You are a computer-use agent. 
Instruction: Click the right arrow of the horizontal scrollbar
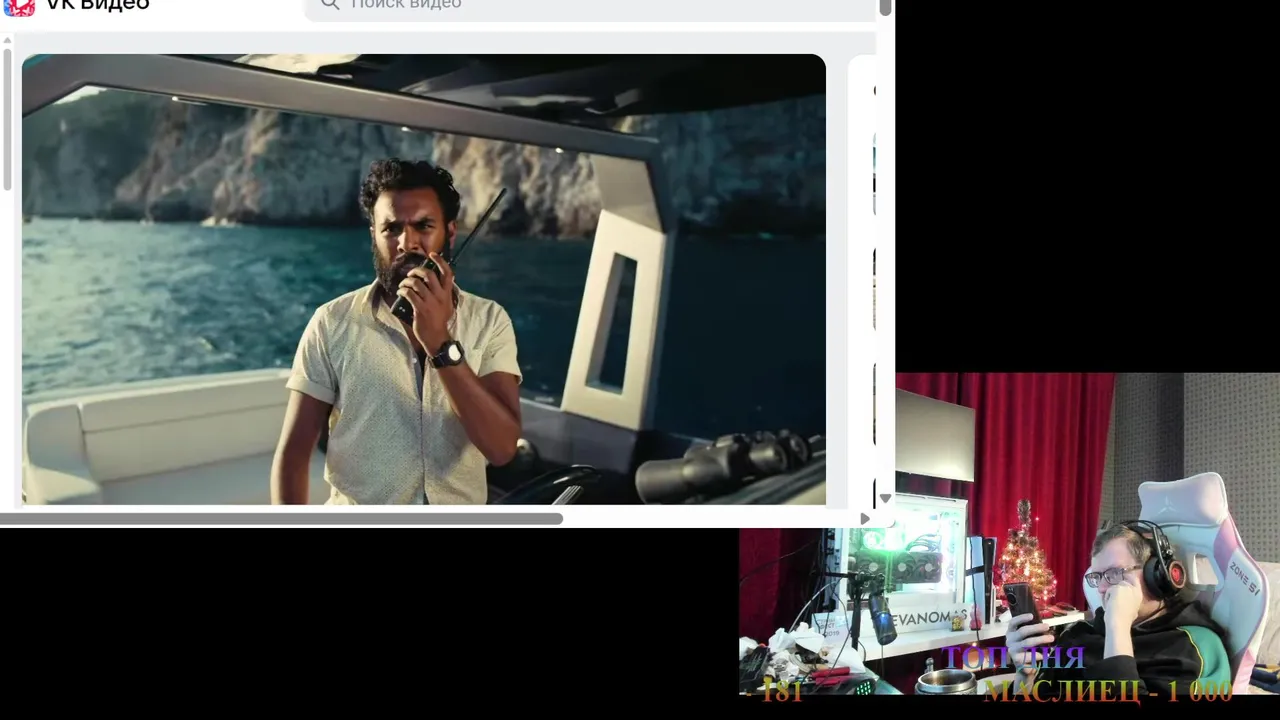(865, 518)
